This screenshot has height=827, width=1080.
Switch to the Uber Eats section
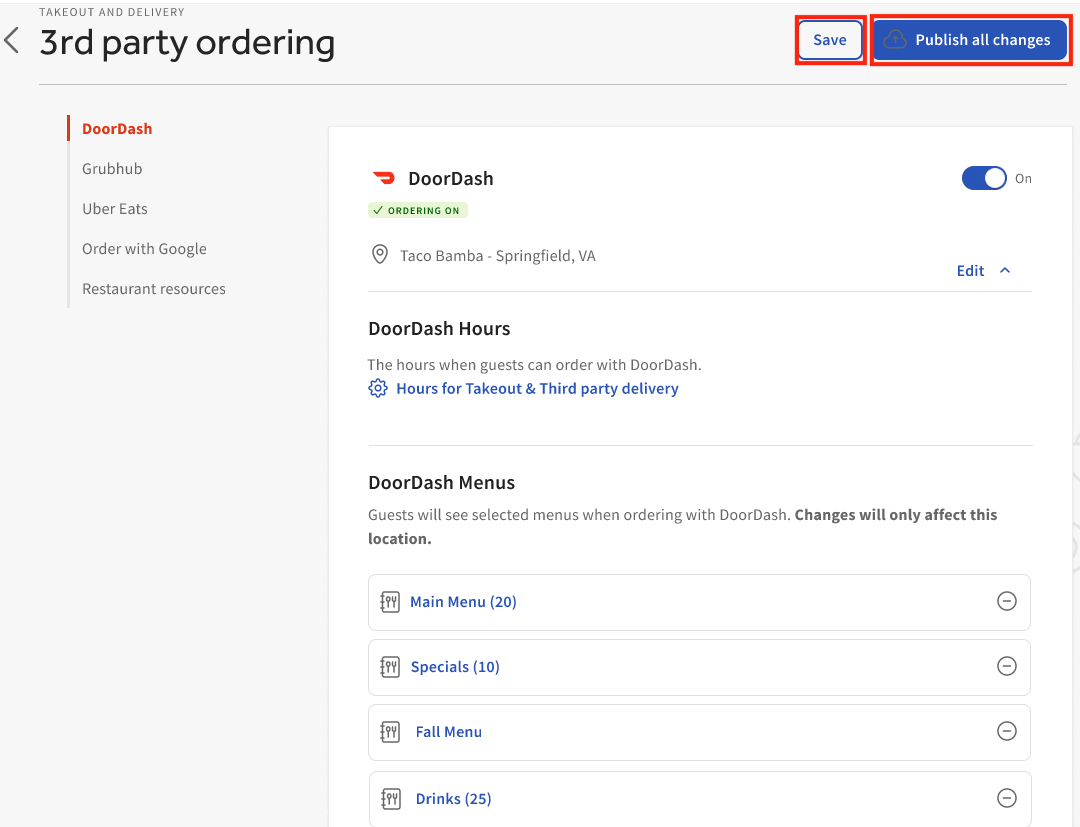point(114,208)
